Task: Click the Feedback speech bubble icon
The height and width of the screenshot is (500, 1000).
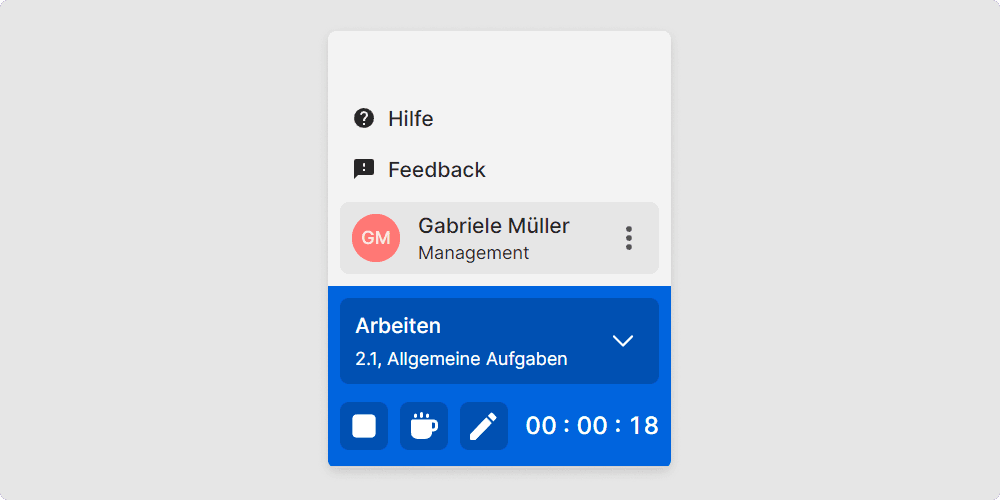Action: [364, 170]
